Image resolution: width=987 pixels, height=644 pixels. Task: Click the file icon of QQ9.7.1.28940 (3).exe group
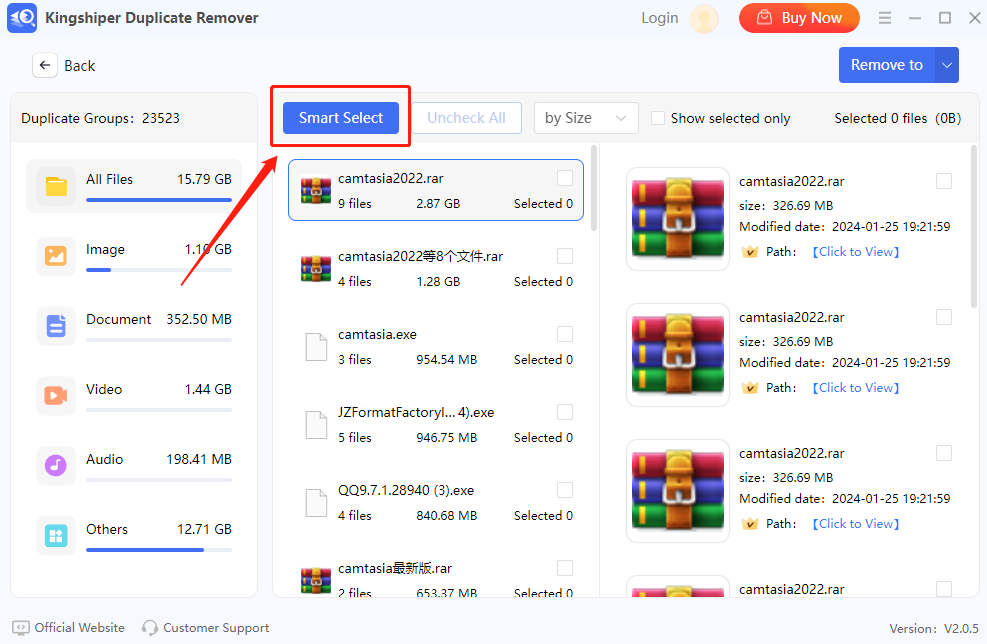[316, 503]
